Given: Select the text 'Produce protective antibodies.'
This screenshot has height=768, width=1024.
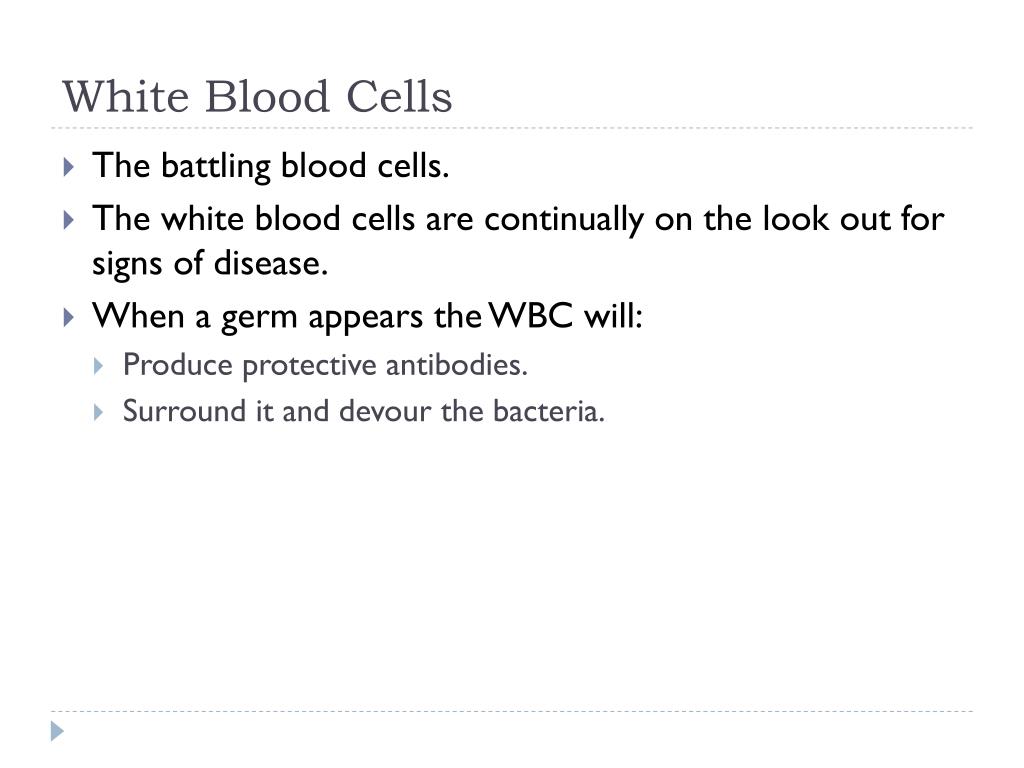Looking at the screenshot, I should click(325, 365).
